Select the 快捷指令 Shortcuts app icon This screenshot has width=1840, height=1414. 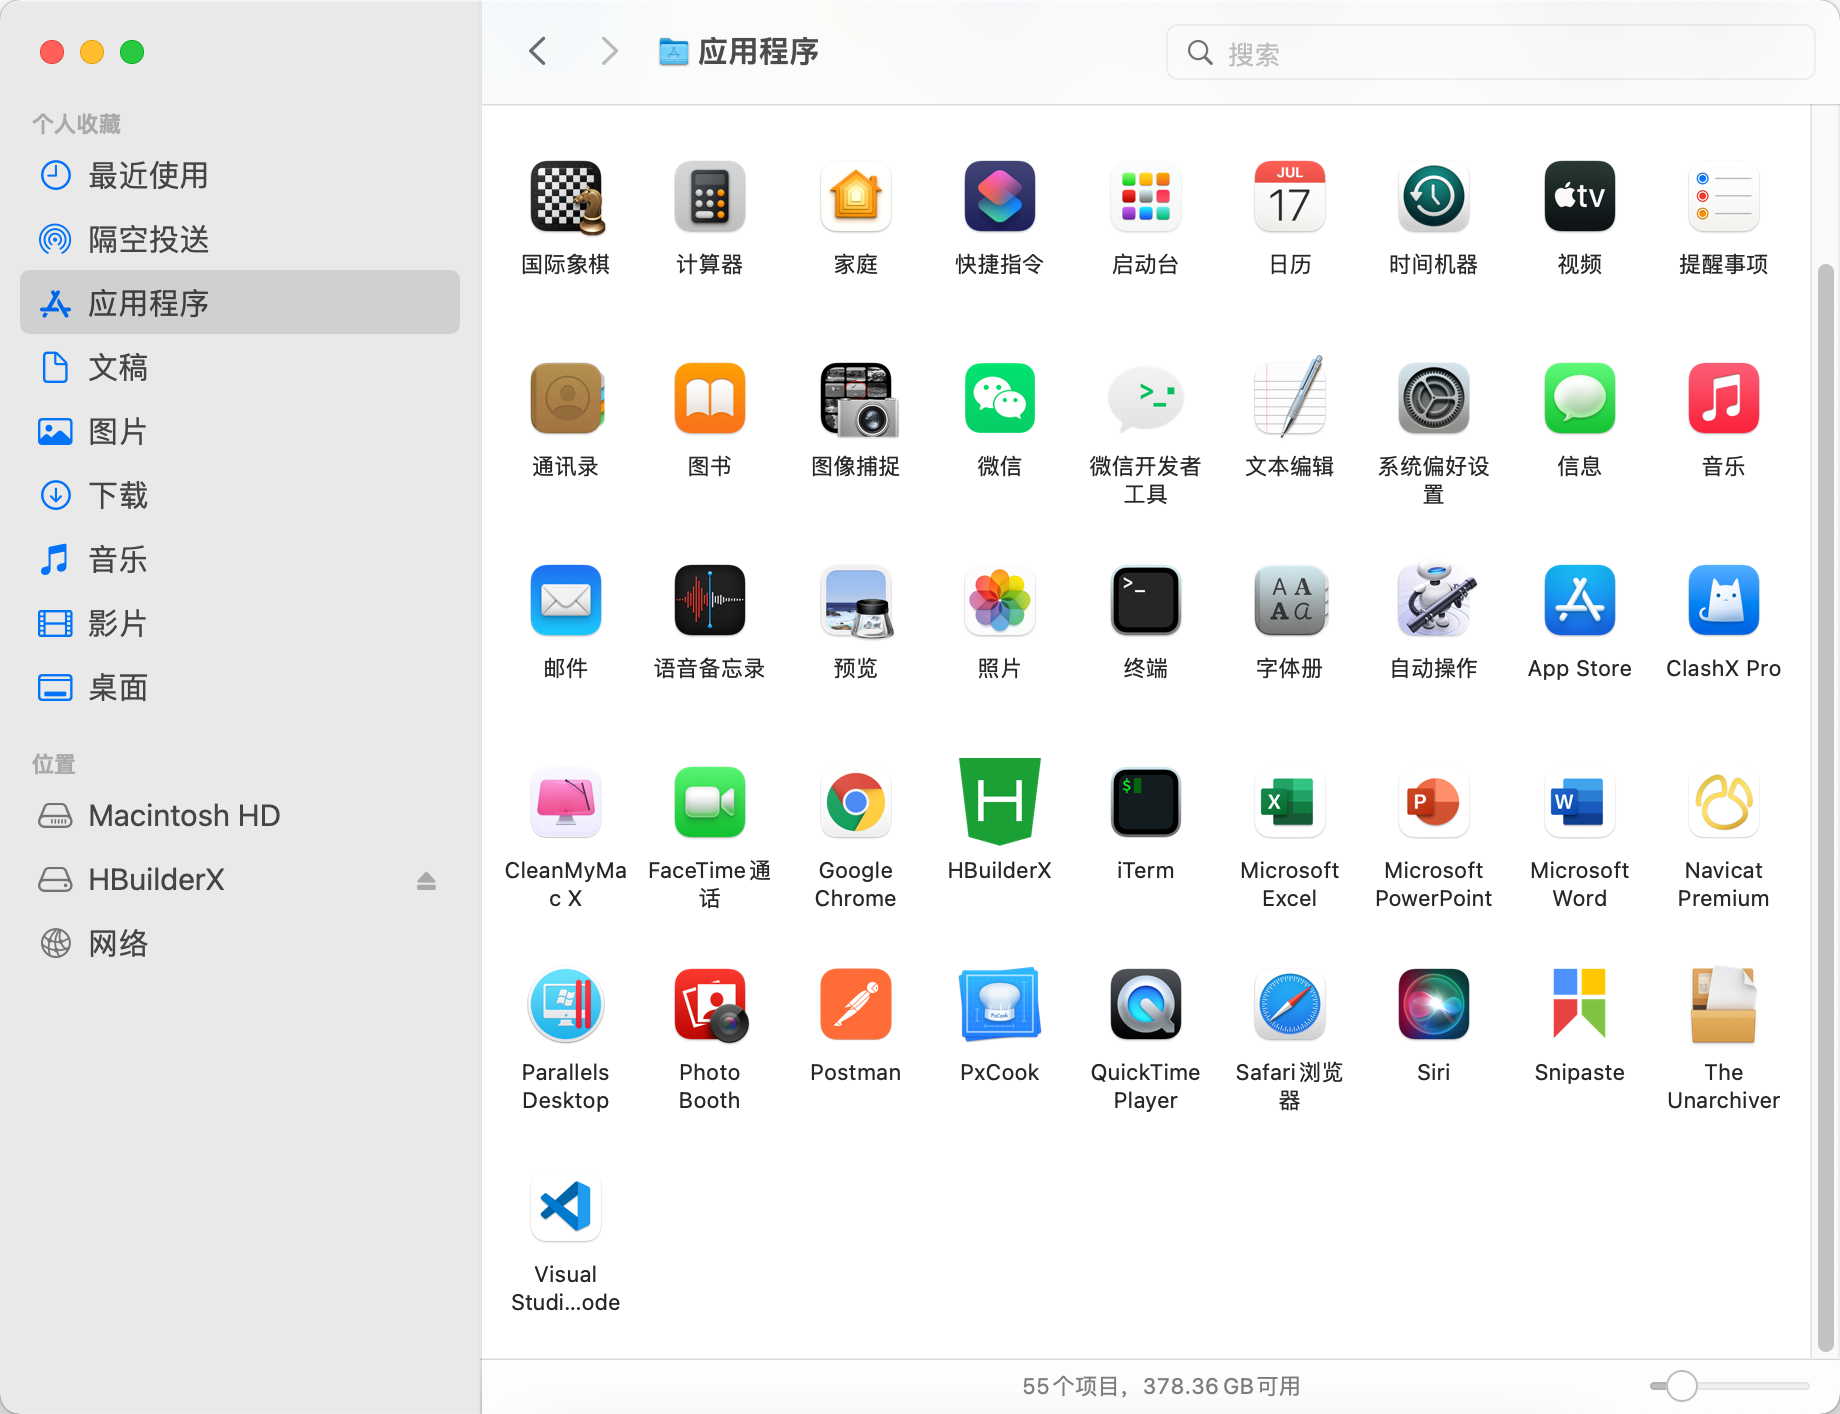[1000, 197]
